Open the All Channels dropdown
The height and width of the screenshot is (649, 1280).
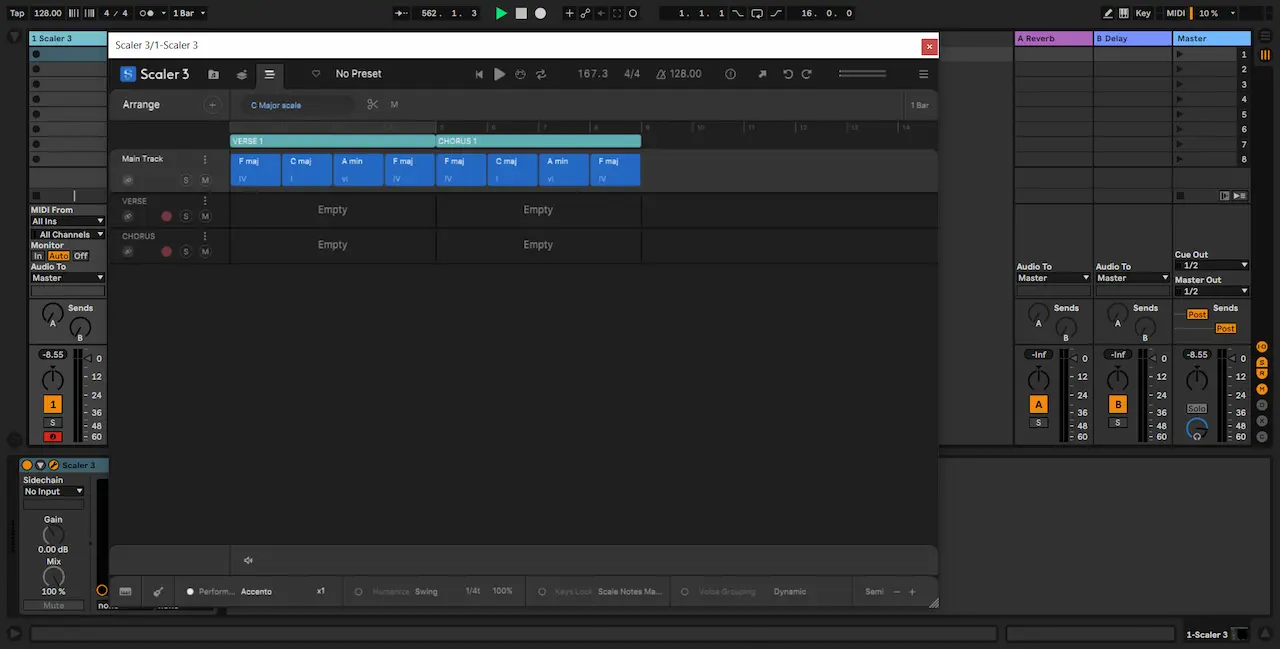[67, 234]
